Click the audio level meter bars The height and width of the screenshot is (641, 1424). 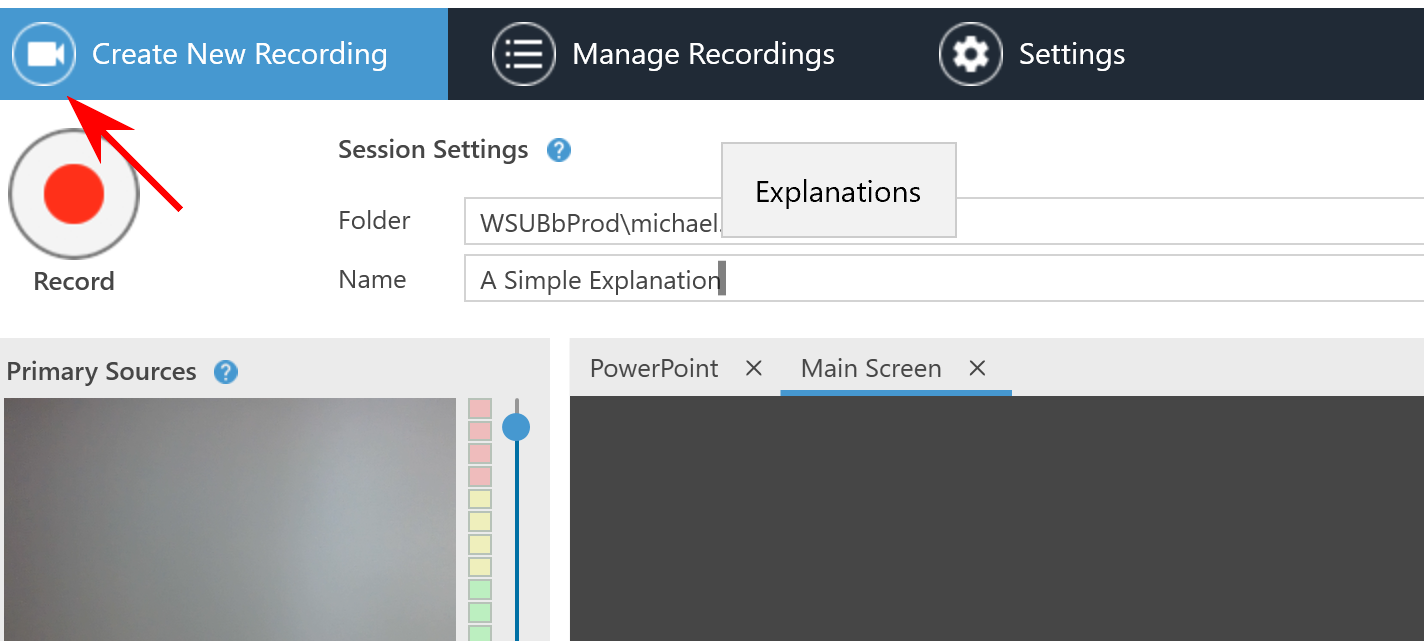pos(480,520)
